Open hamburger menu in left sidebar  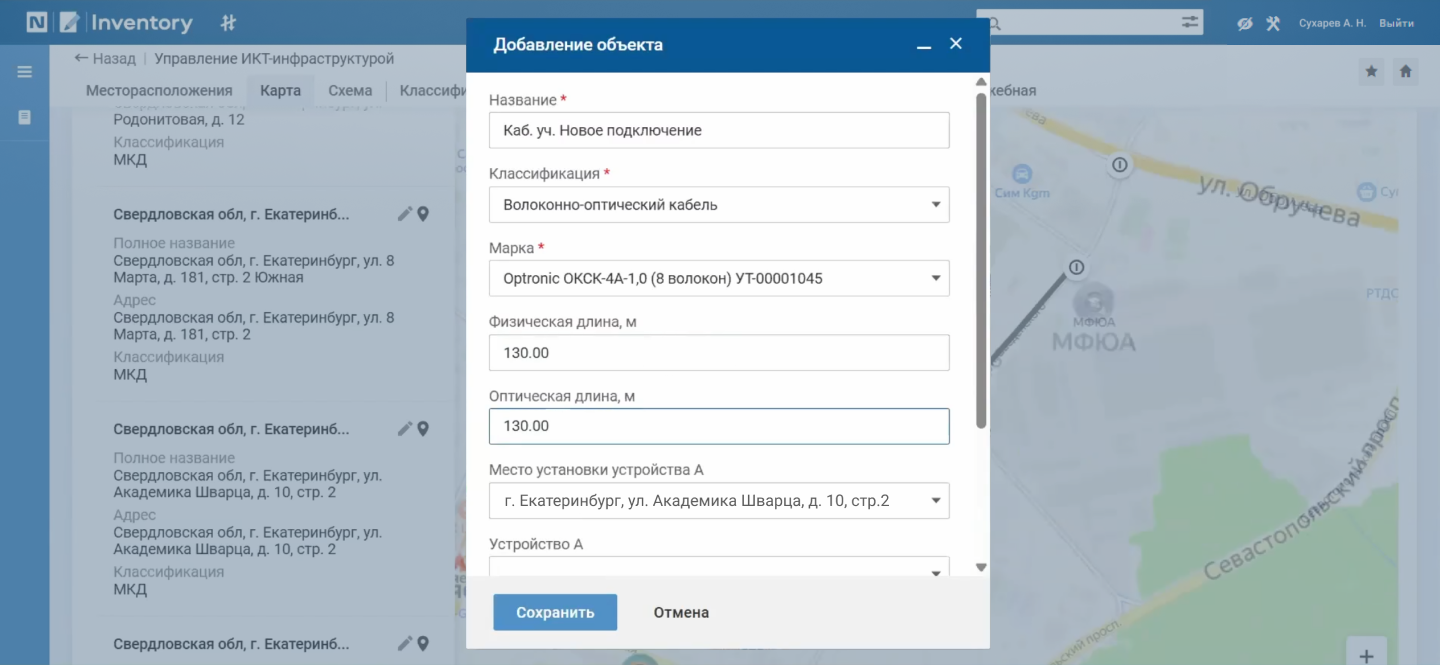point(25,72)
